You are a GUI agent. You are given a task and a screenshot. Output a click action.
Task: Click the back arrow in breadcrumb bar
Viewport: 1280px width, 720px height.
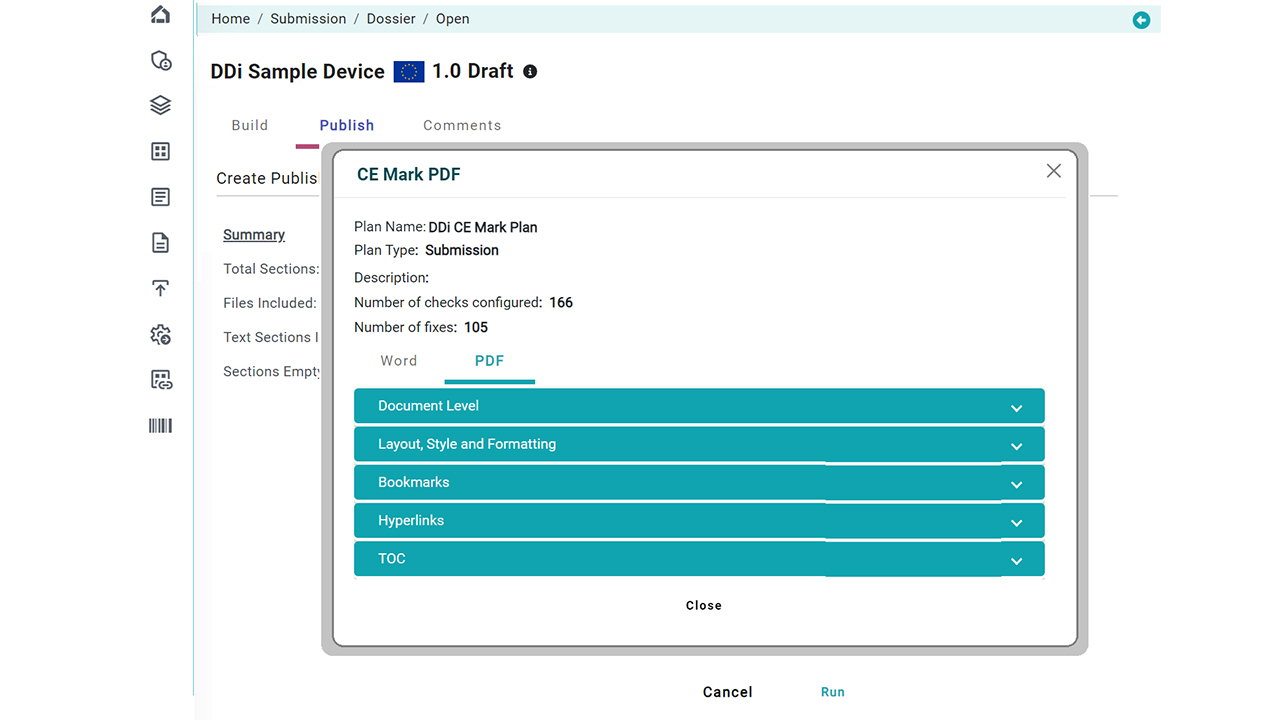(1141, 20)
